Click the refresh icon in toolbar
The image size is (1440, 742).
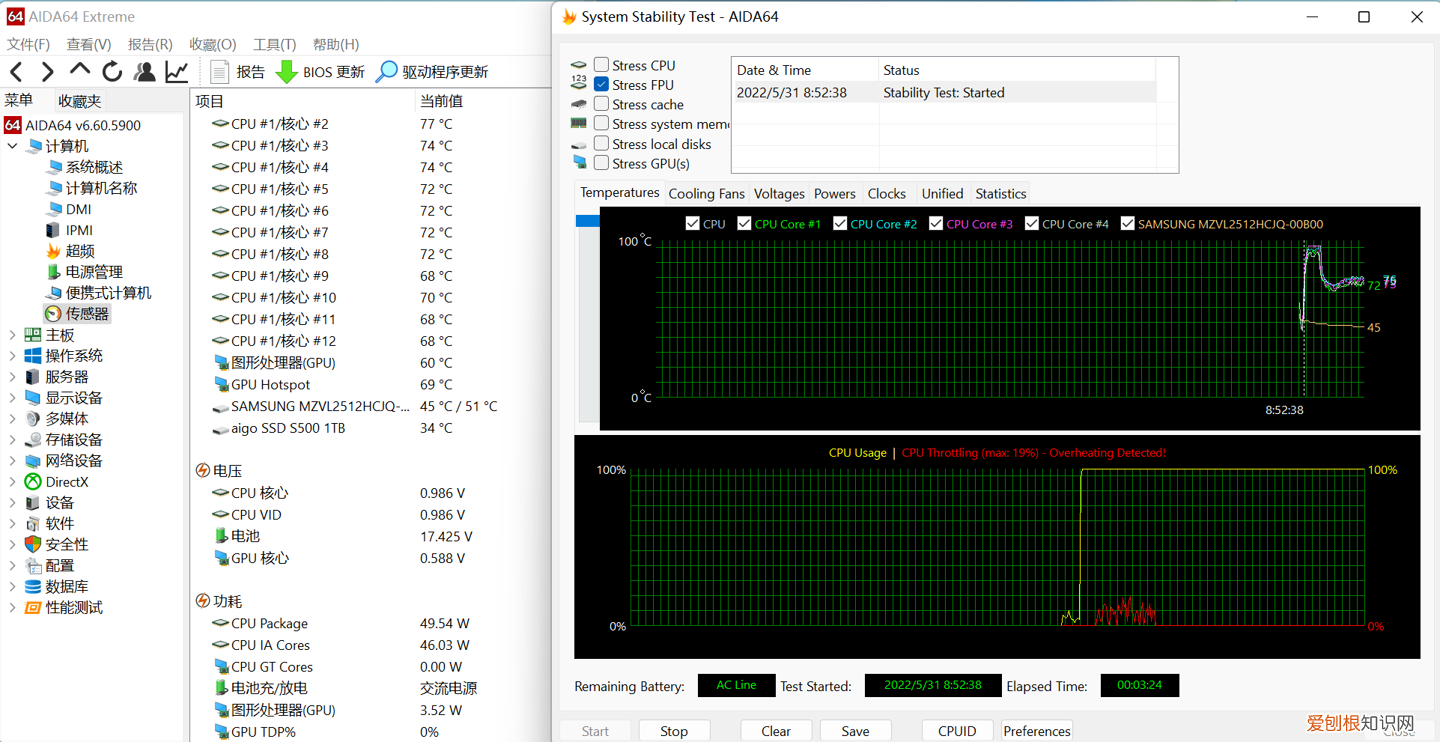click(112, 71)
